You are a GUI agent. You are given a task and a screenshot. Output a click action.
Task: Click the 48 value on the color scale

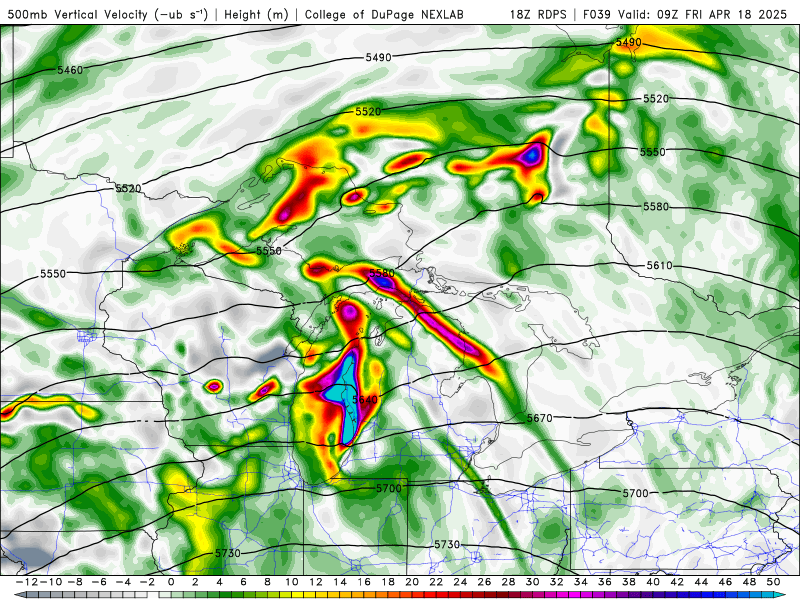tap(749, 582)
